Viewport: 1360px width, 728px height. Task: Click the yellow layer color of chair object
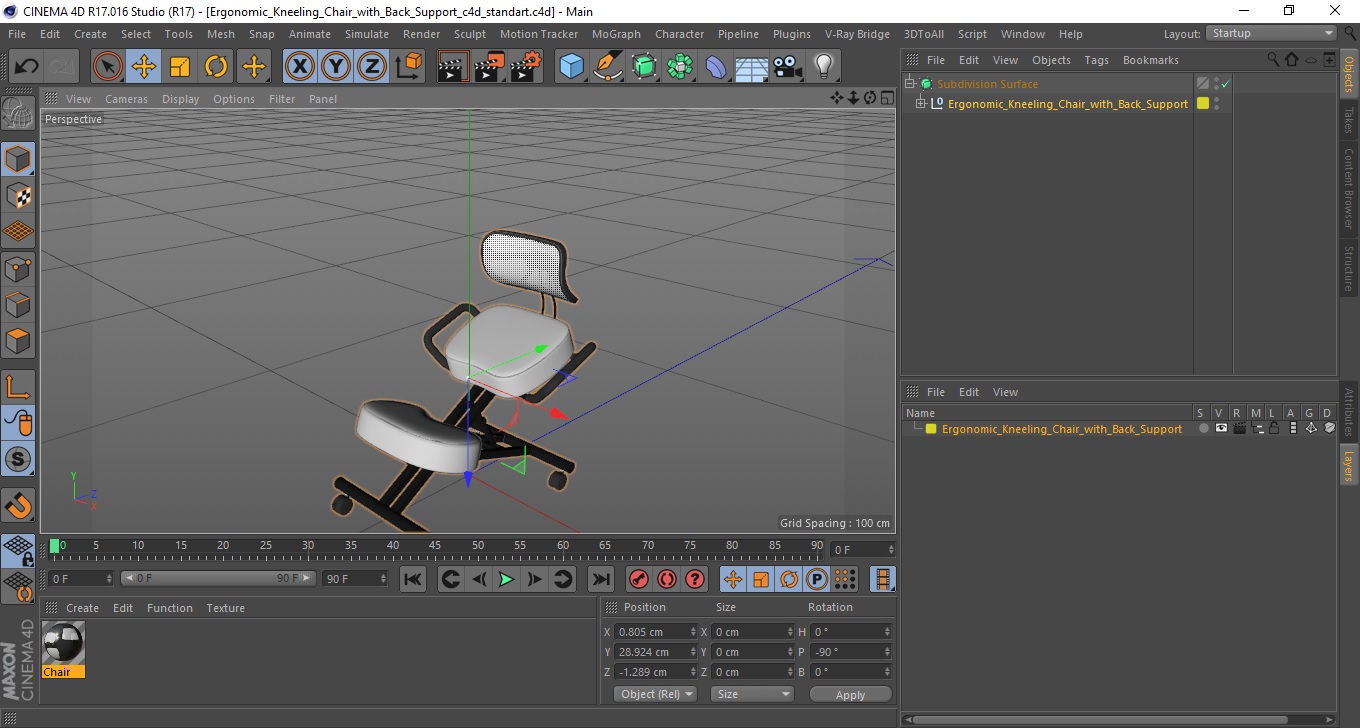coord(1203,103)
